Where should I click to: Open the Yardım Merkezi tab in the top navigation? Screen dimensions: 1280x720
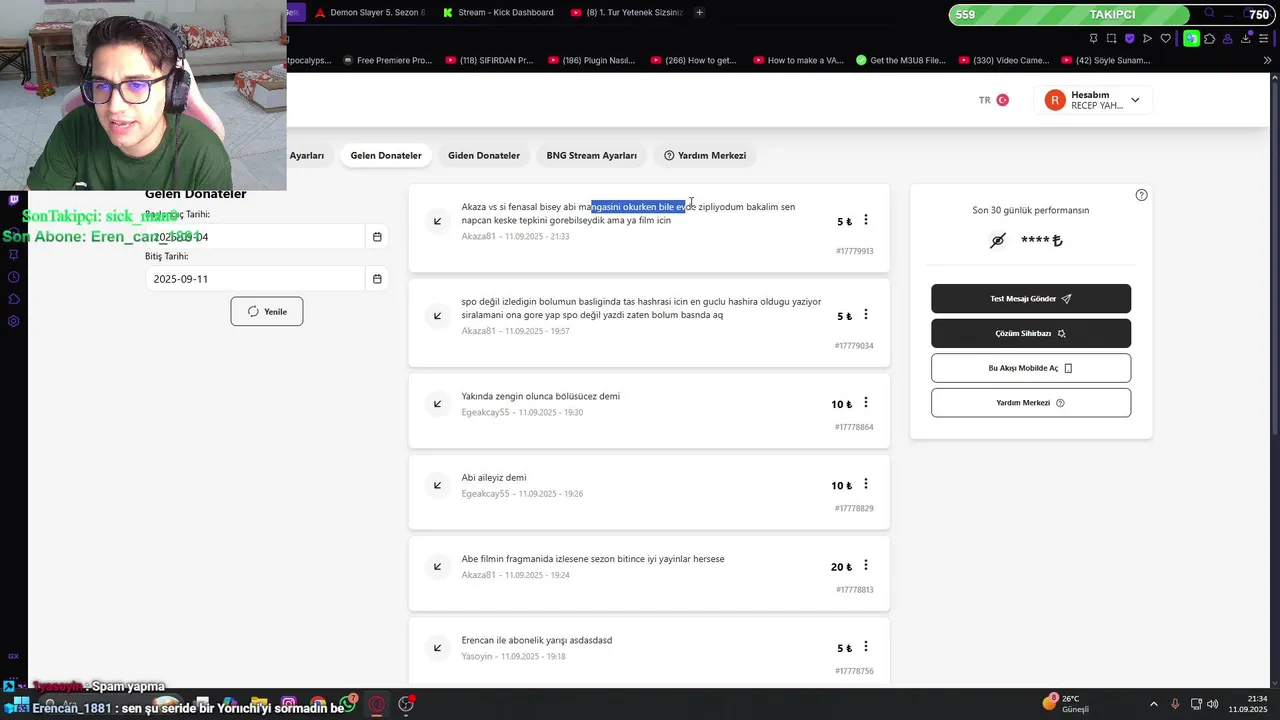tap(705, 156)
